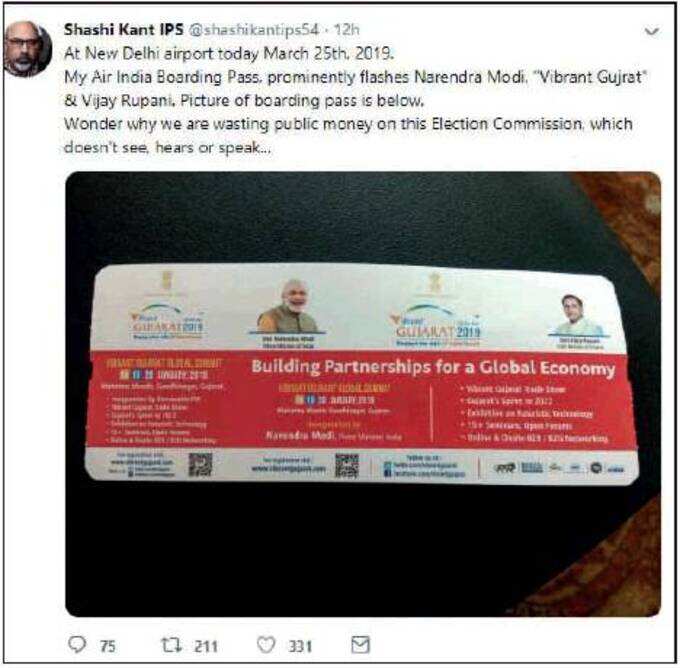The width and height of the screenshot is (680, 668).
Task: Click Narendra Modi's portrait in the photo
Action: [x=289, y=308]
